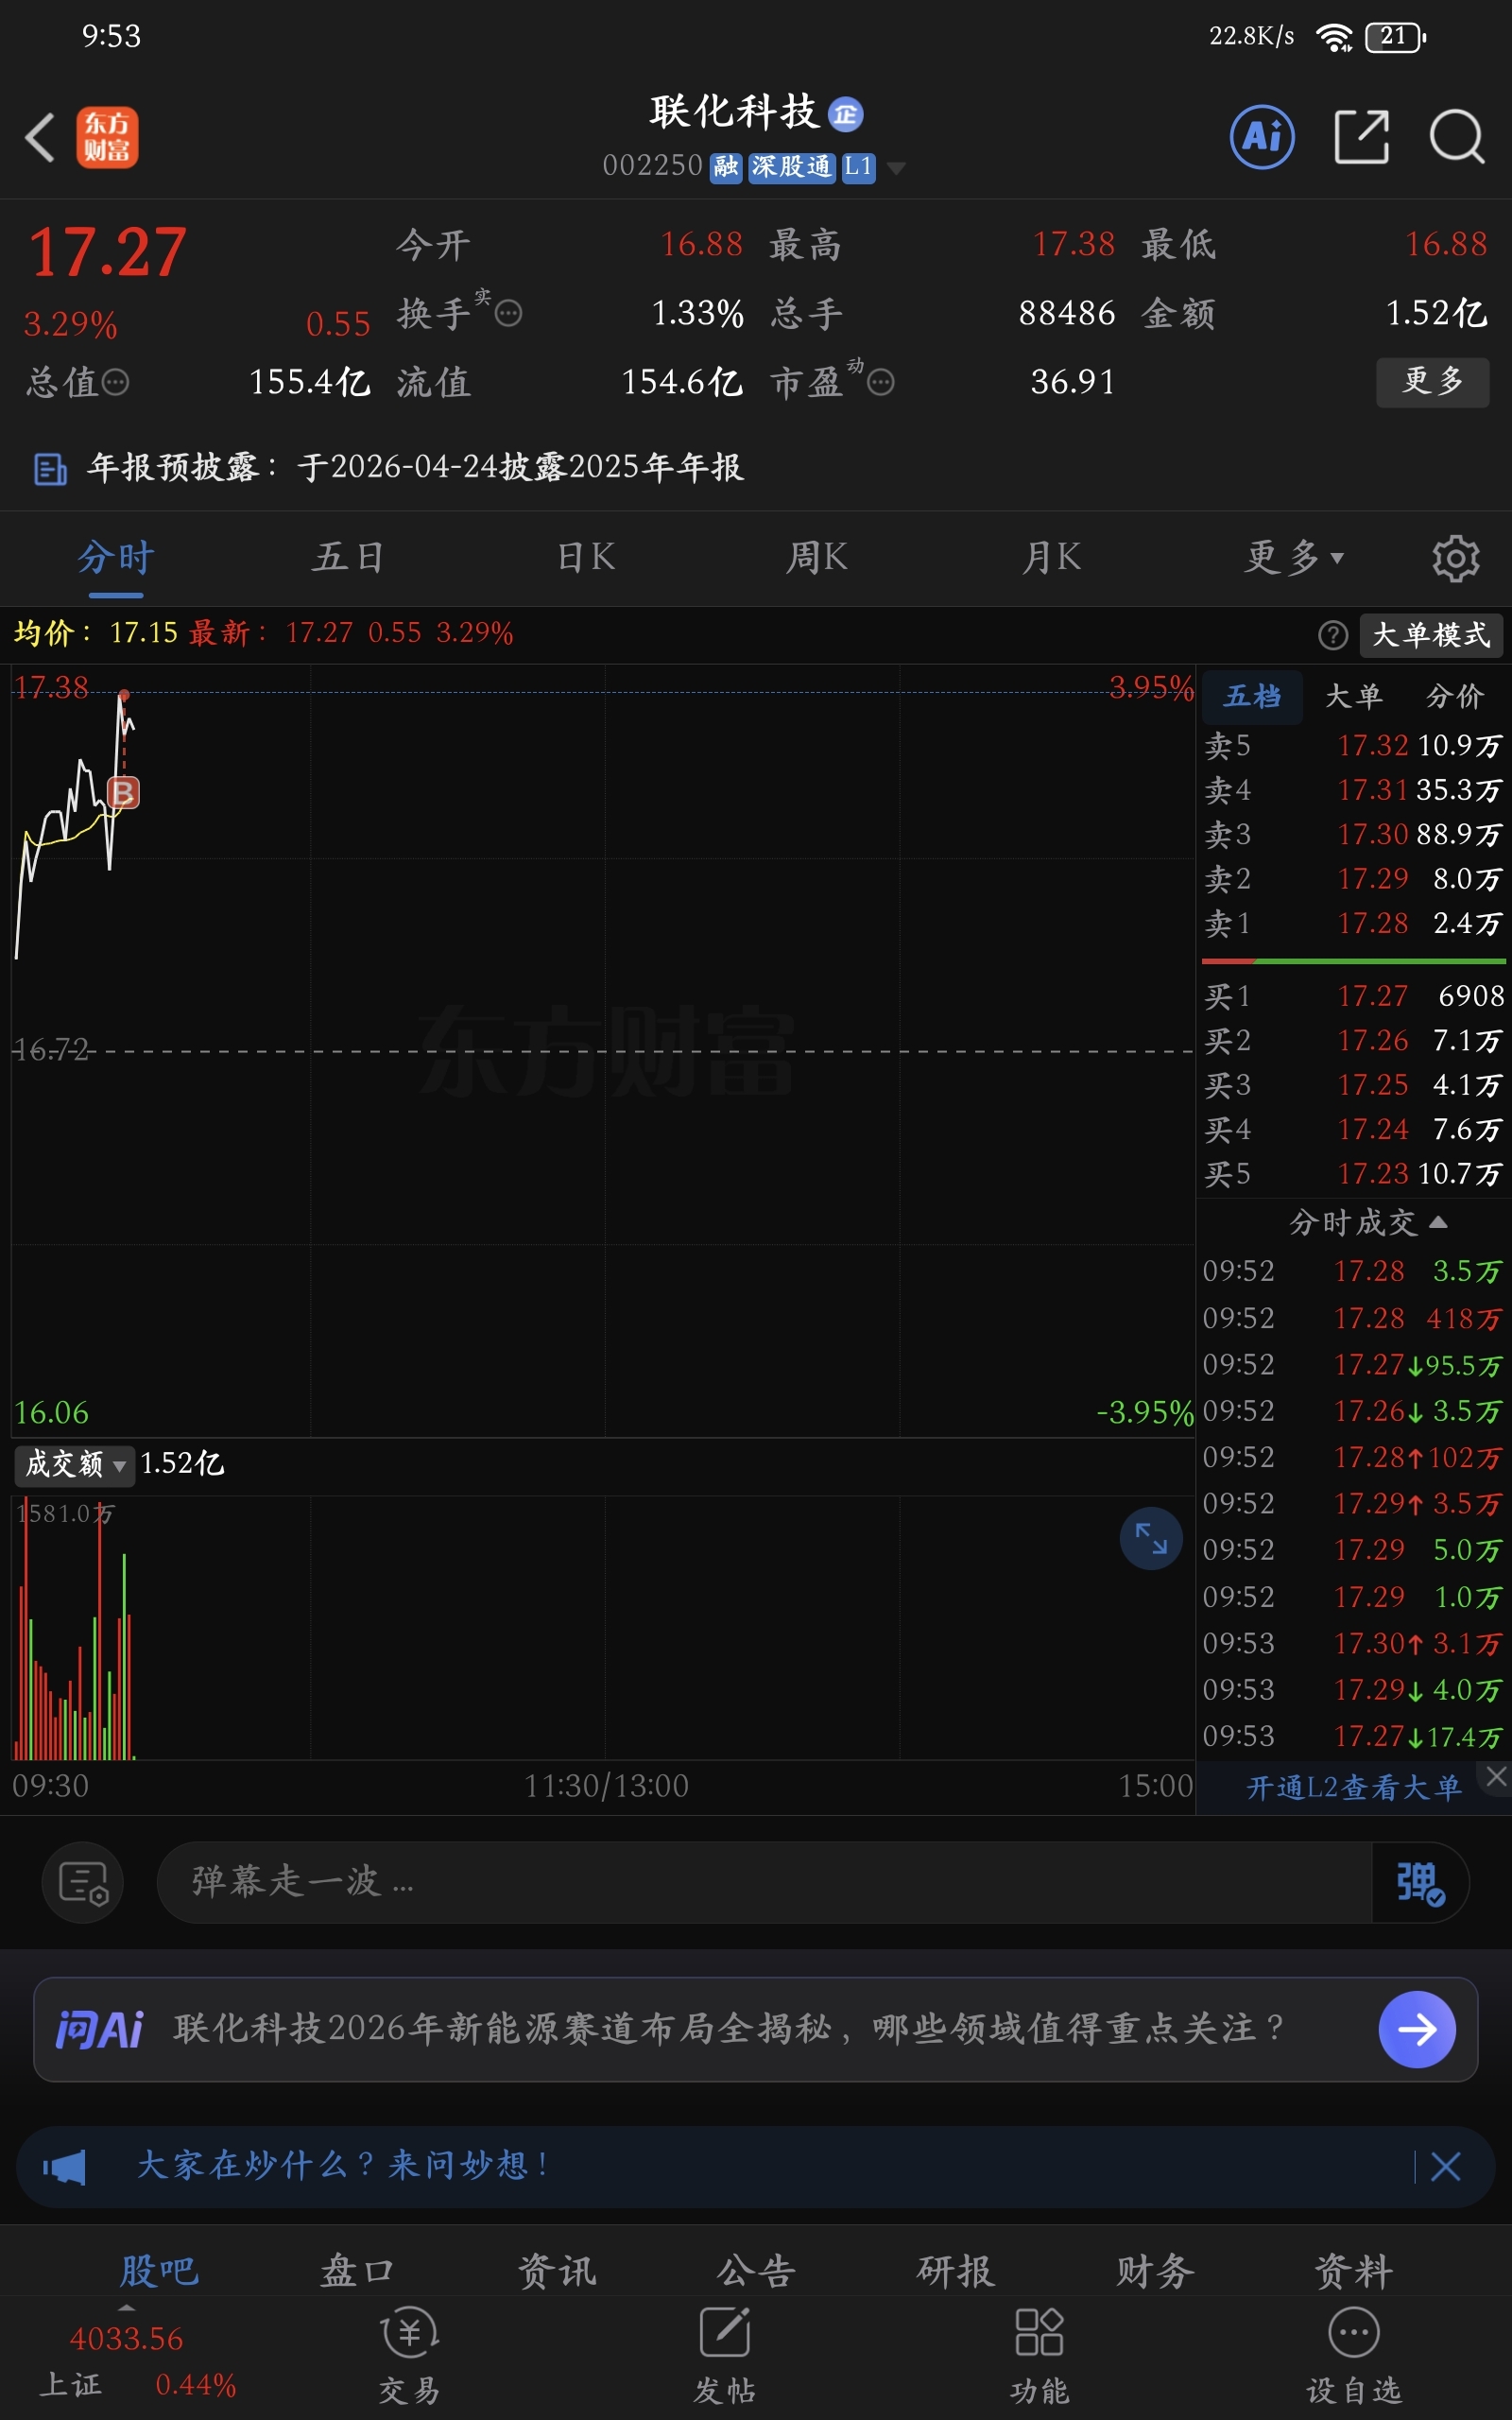
Task: Select the 分时 chart tab
Action: point(116,558)
